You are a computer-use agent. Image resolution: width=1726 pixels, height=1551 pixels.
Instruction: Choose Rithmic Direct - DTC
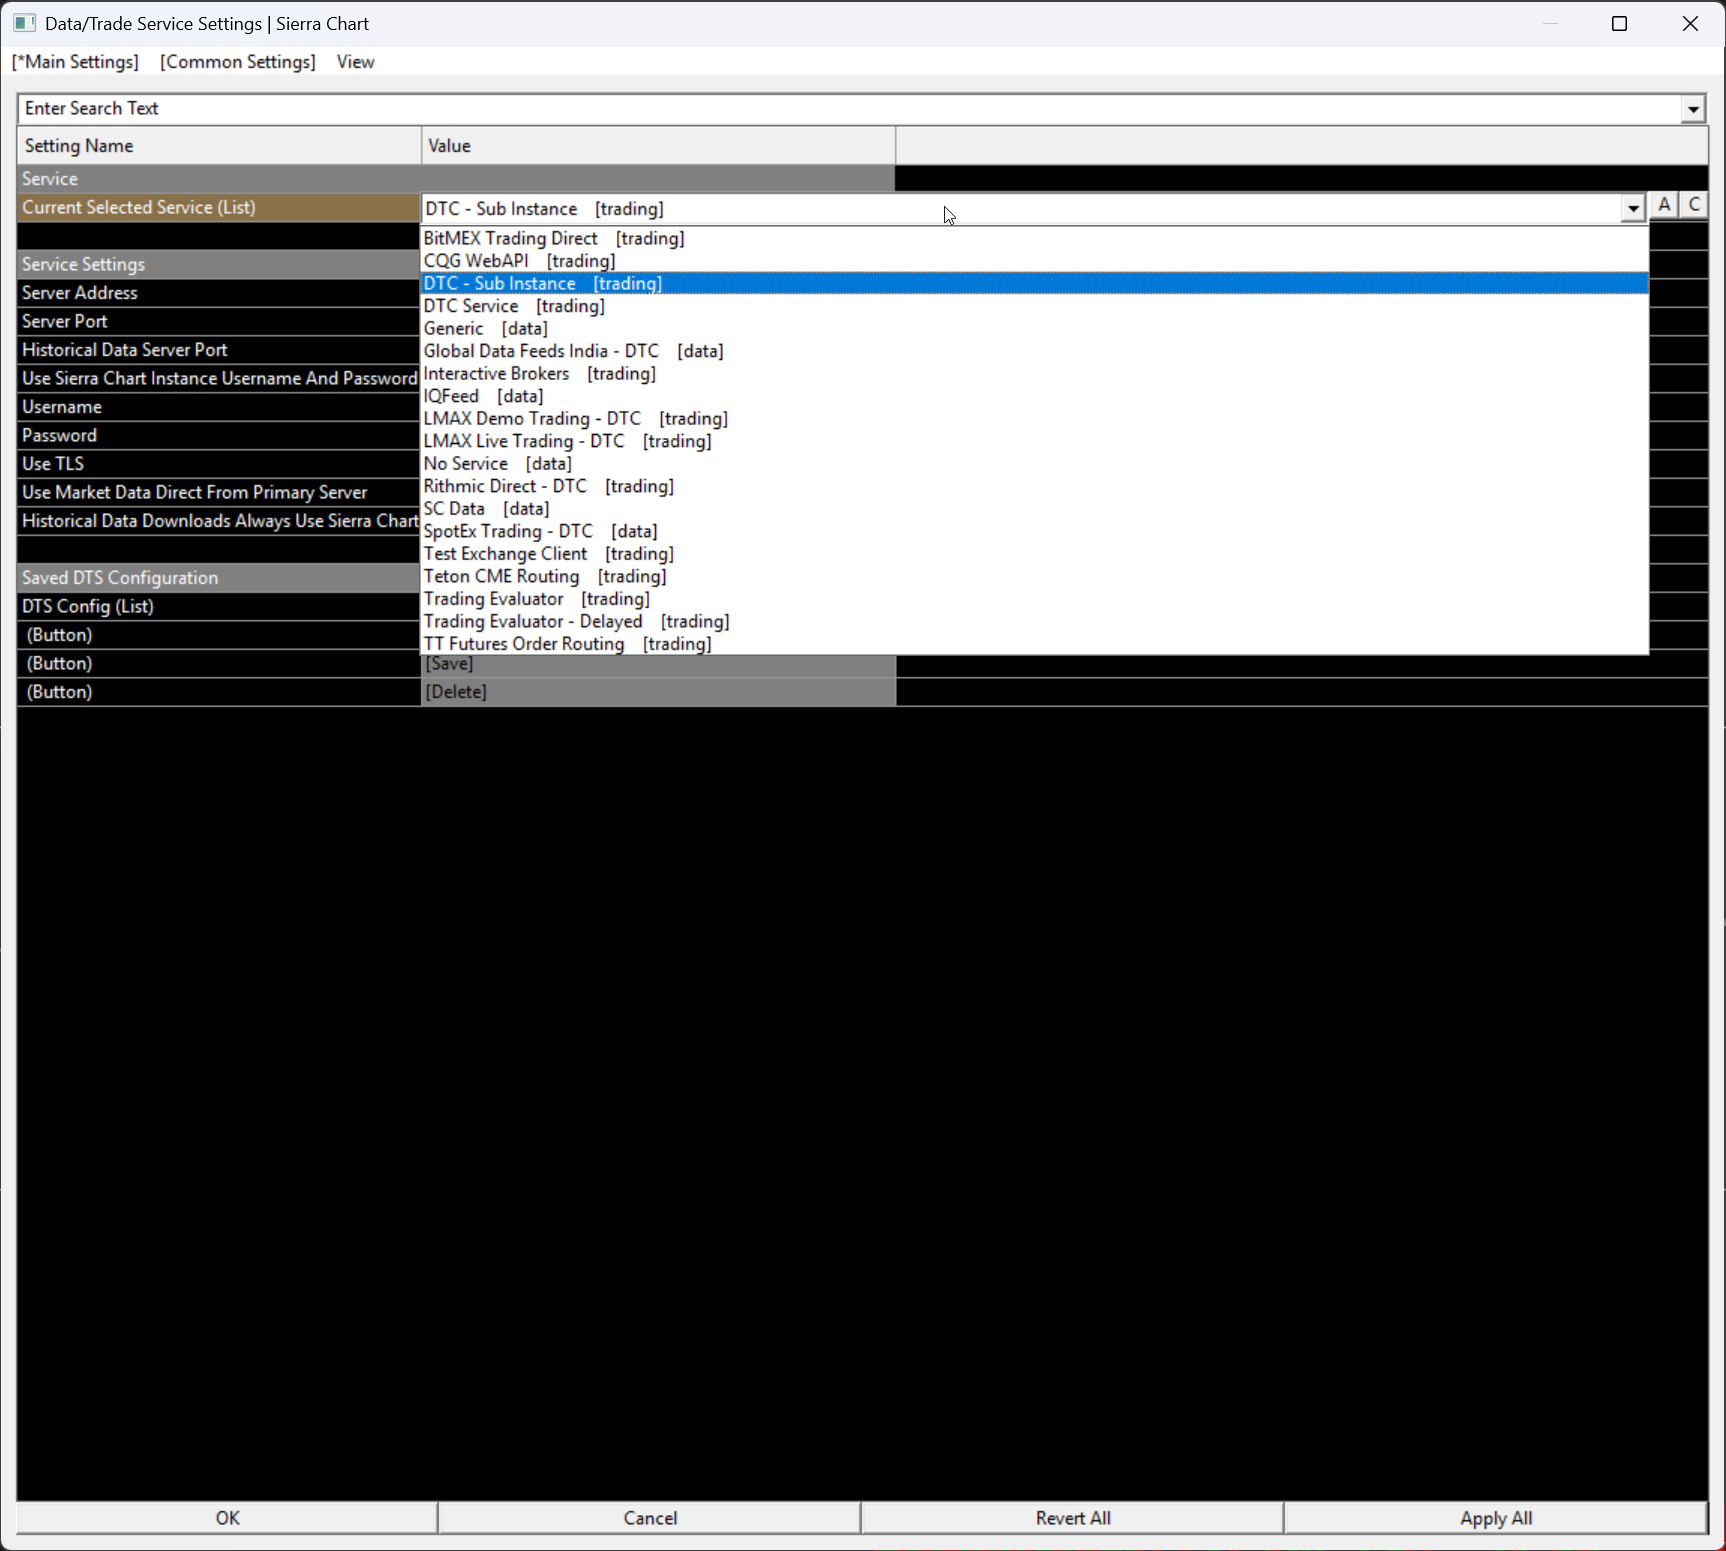click(x=1034, y=486)
